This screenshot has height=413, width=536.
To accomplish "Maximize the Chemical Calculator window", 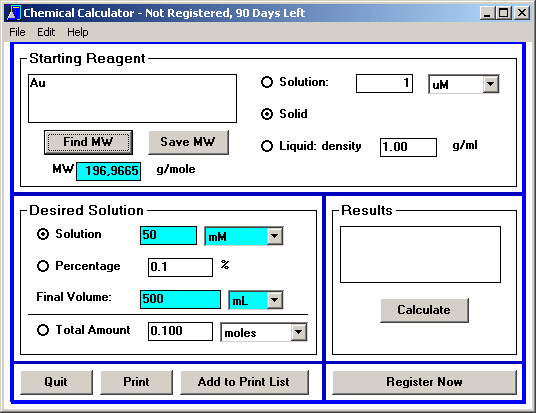I will (x=504, y=13).
